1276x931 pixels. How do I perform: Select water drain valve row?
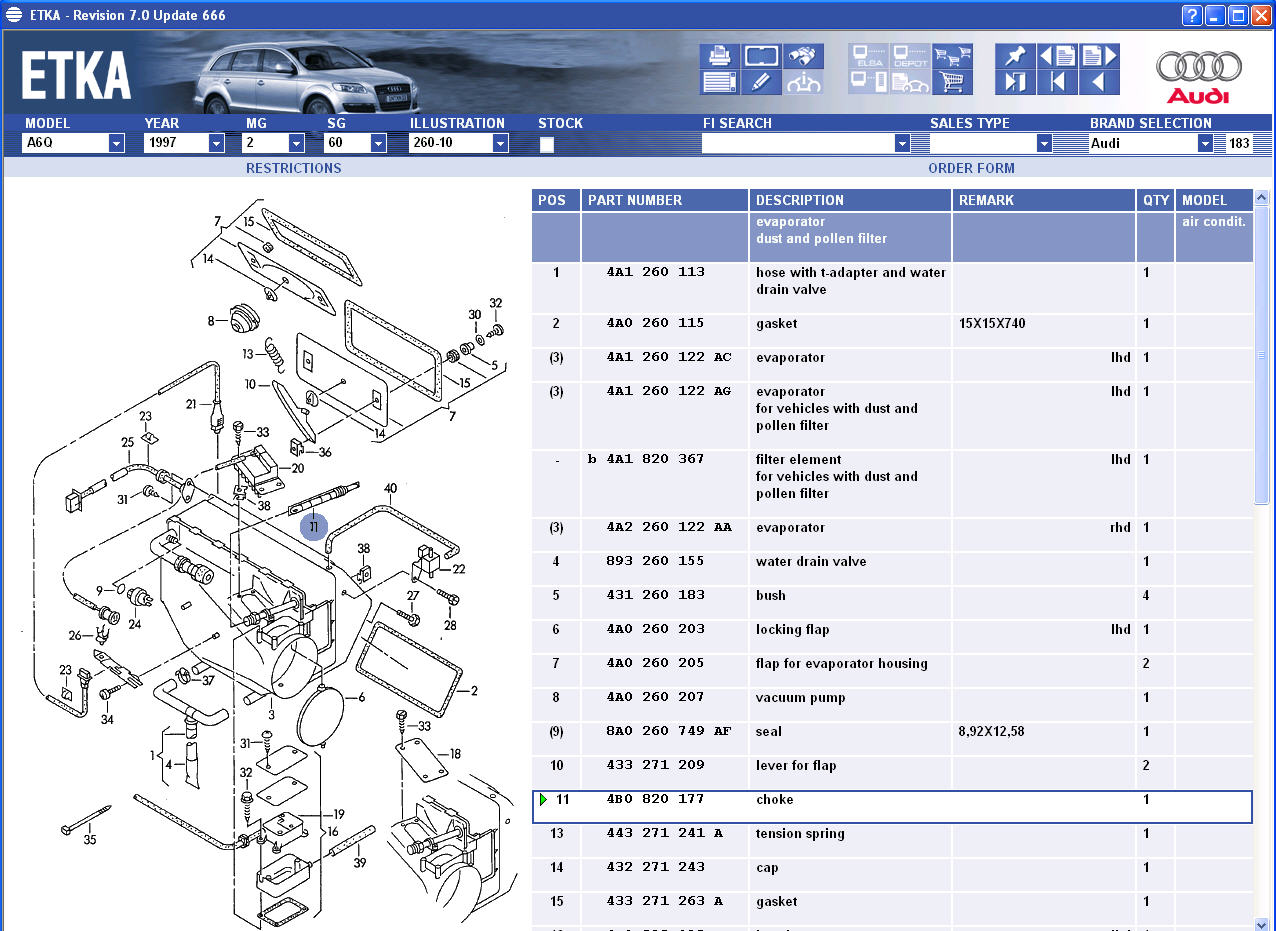pyautogui.click(x=892, y=569)
